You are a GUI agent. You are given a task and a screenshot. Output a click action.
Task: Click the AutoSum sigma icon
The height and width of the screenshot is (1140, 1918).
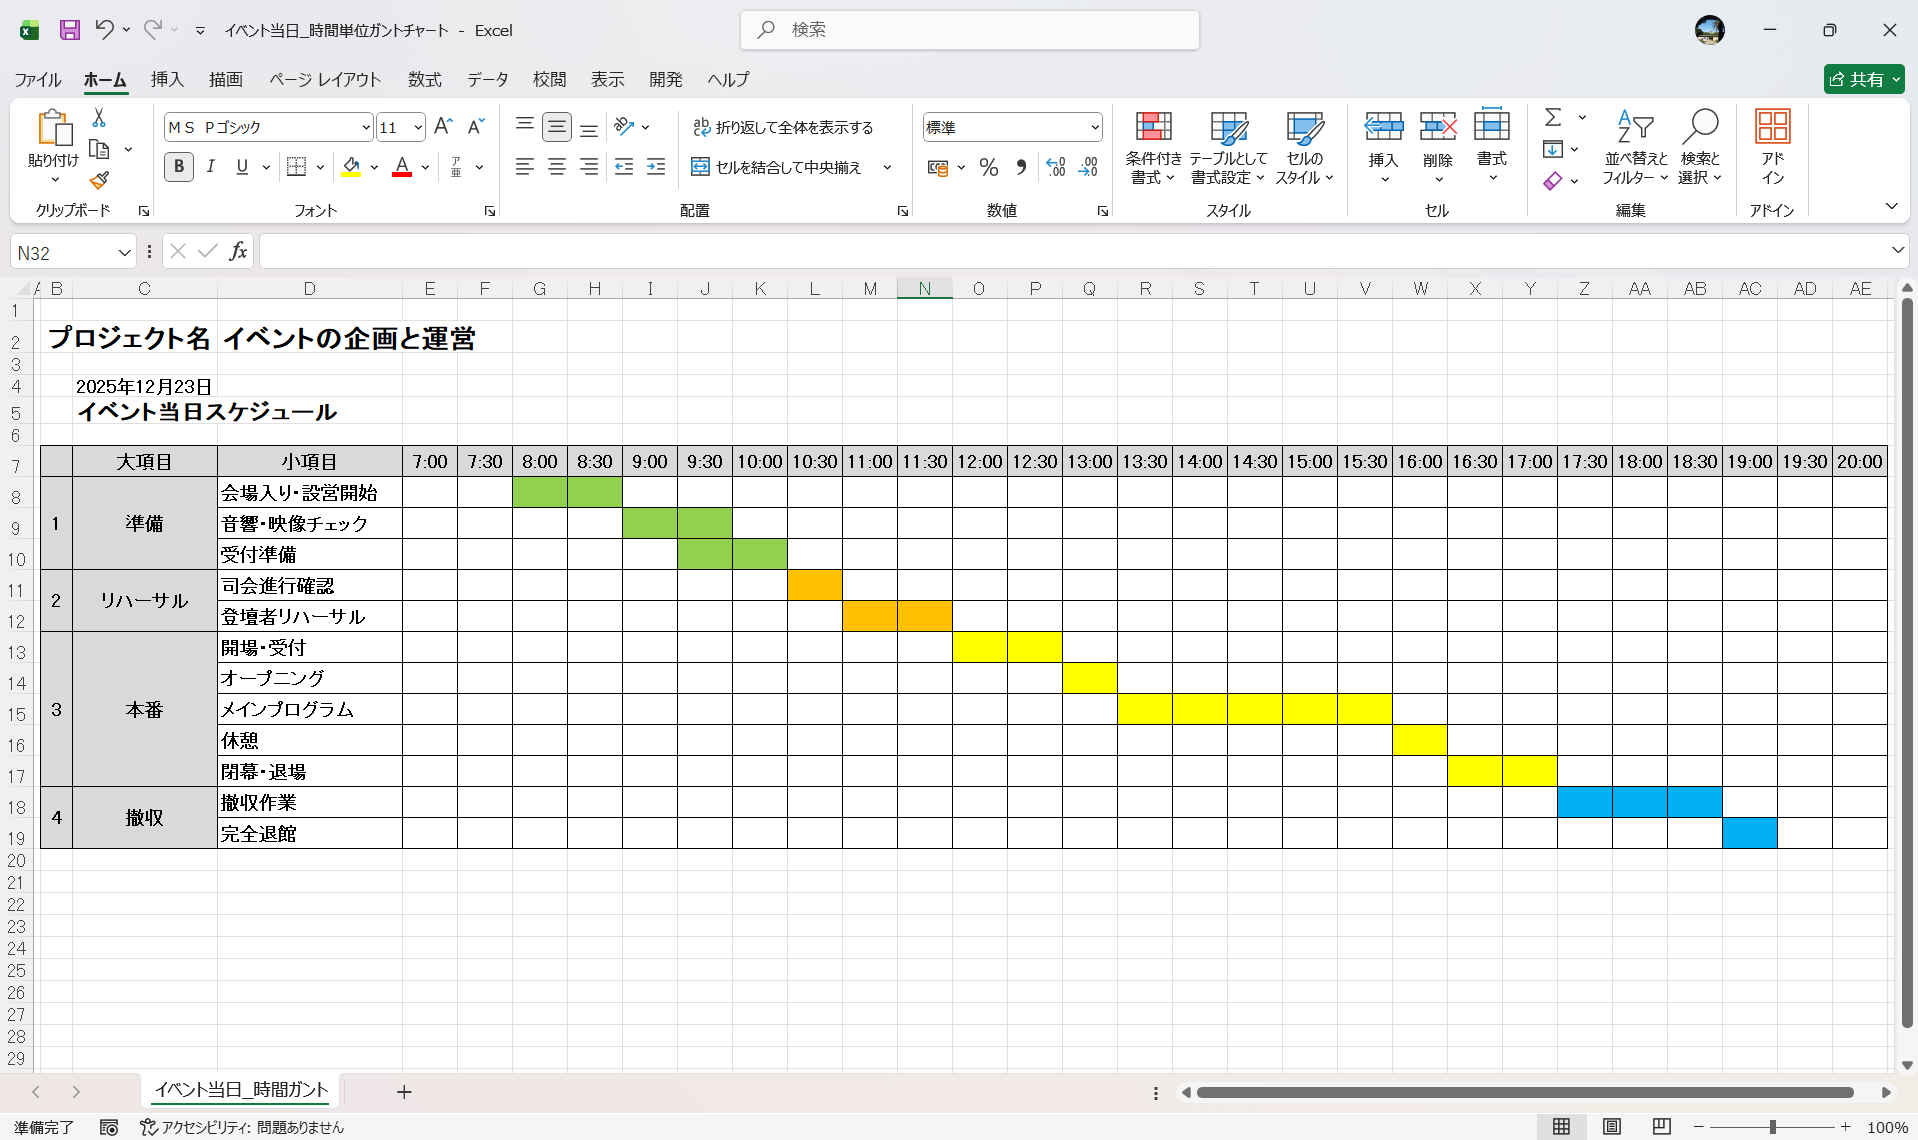pos(1552,118)
